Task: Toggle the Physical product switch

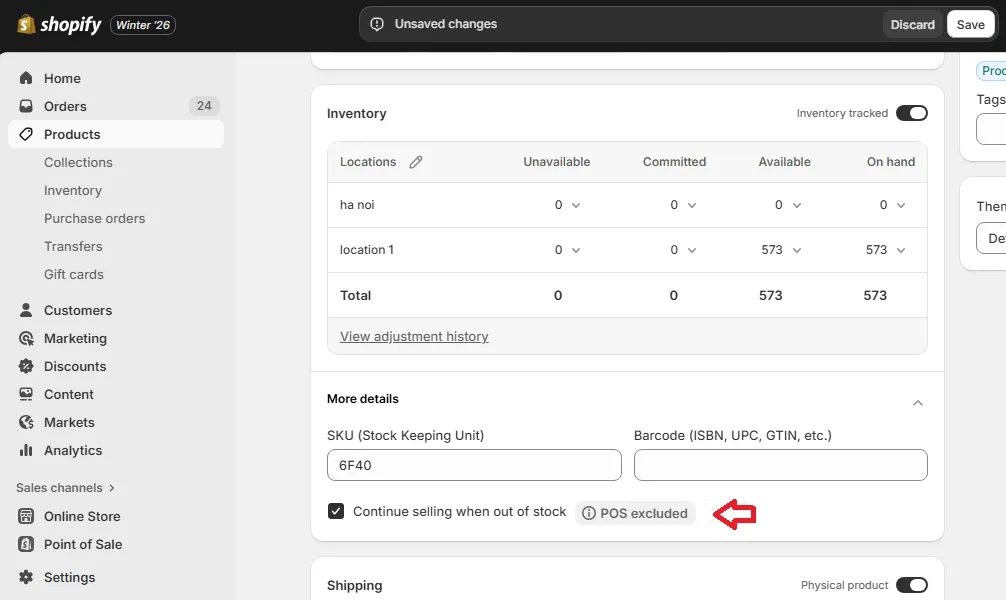Action: 911,585
